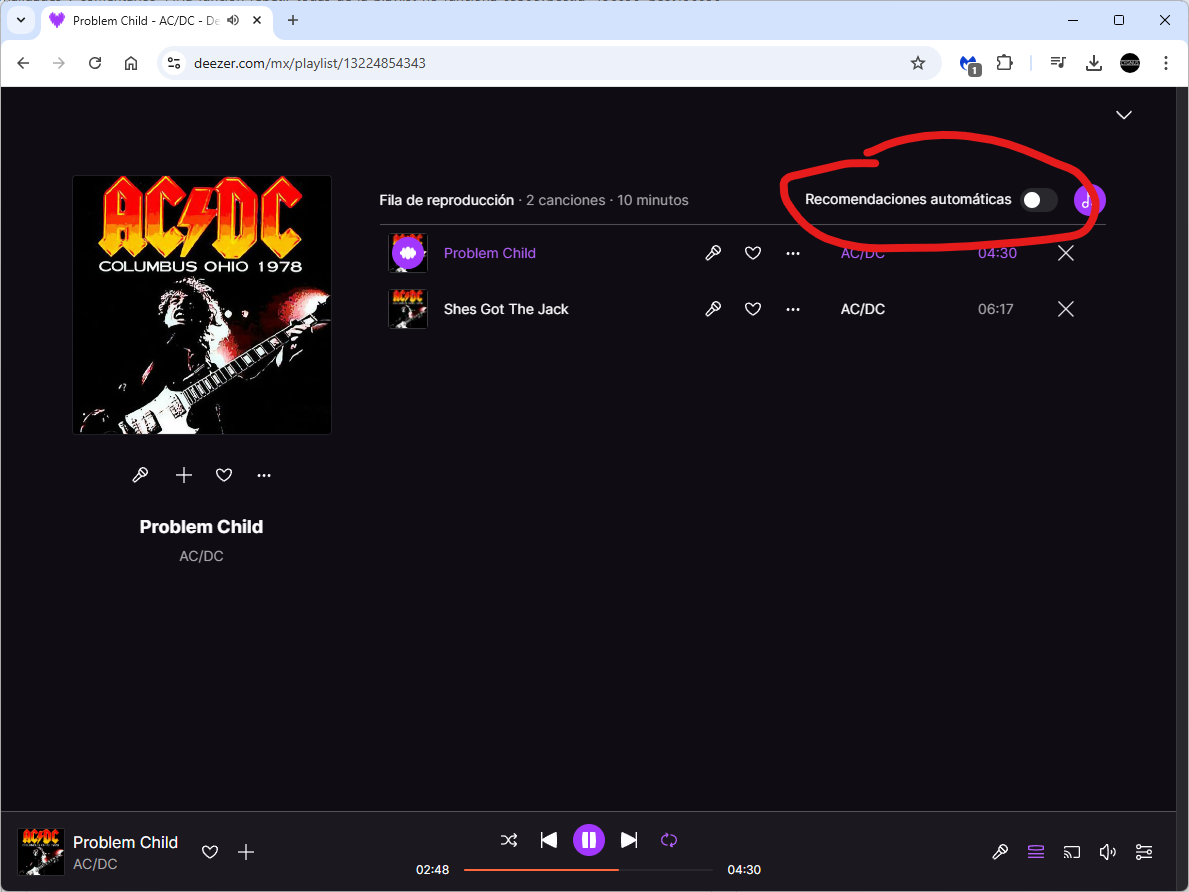
Task: Toggle the queue list icon in the player bar
Action: tap(1036, 852)
